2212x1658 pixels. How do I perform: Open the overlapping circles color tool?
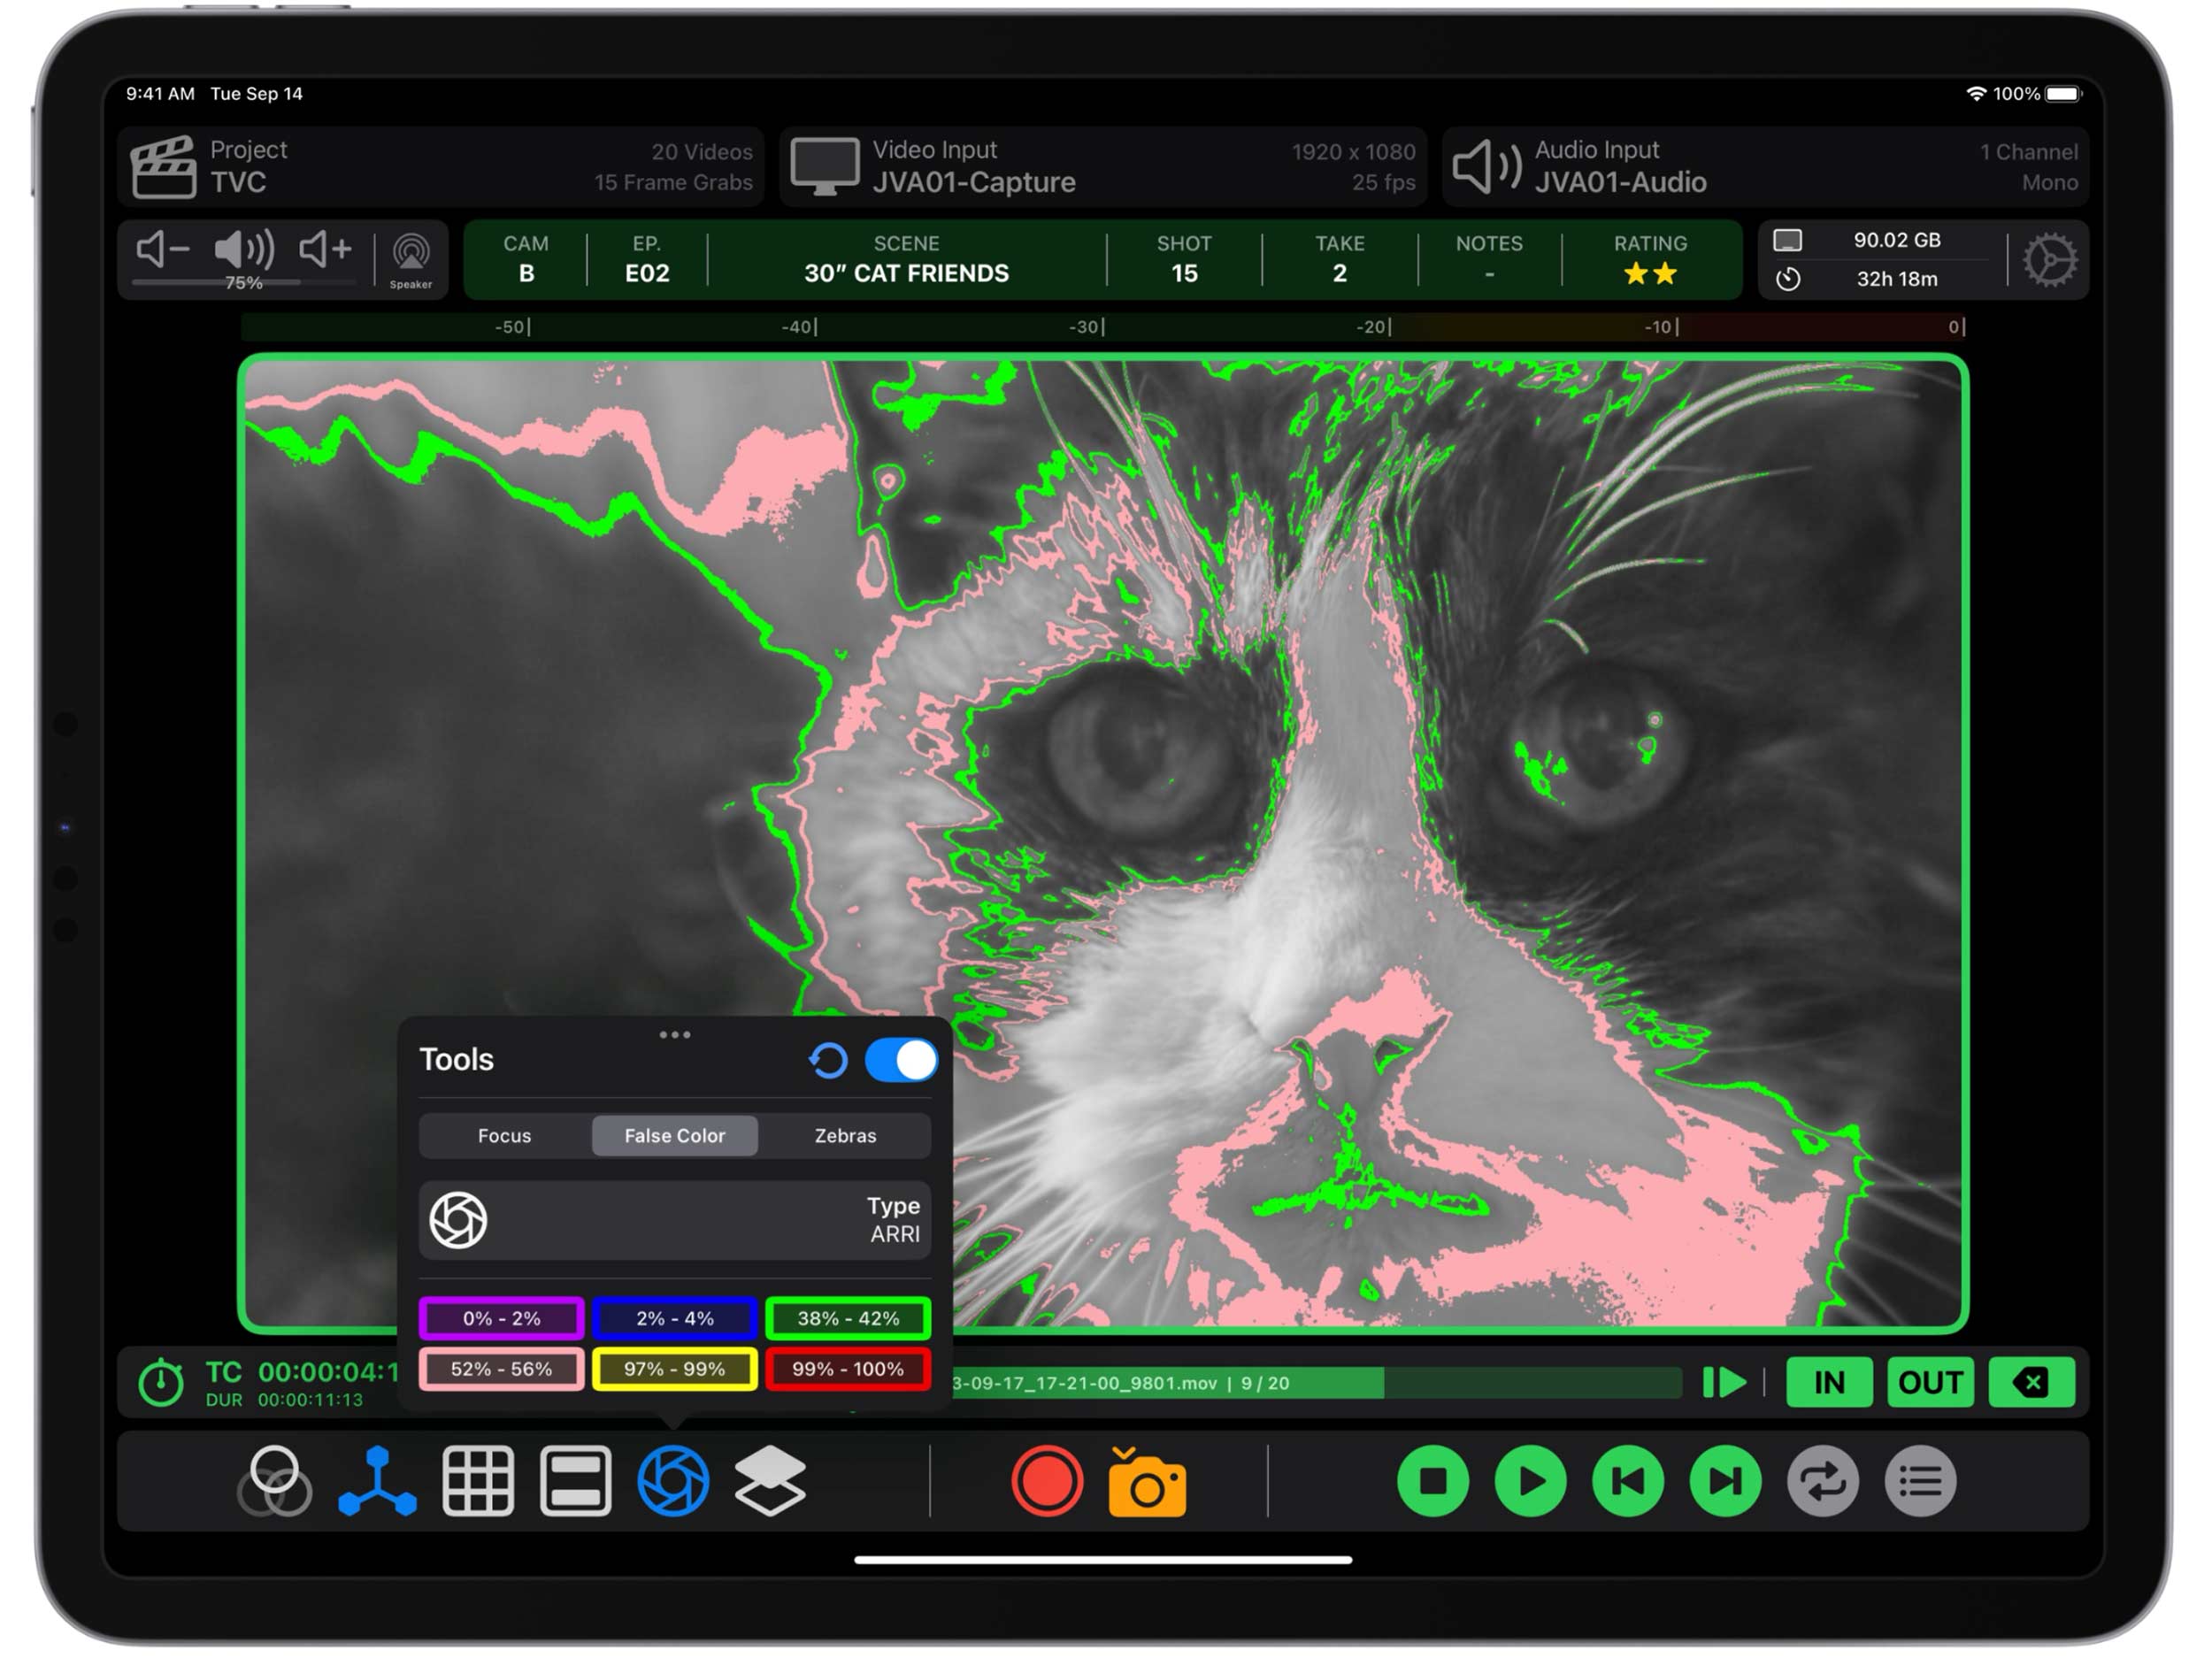click(275, 1481)
